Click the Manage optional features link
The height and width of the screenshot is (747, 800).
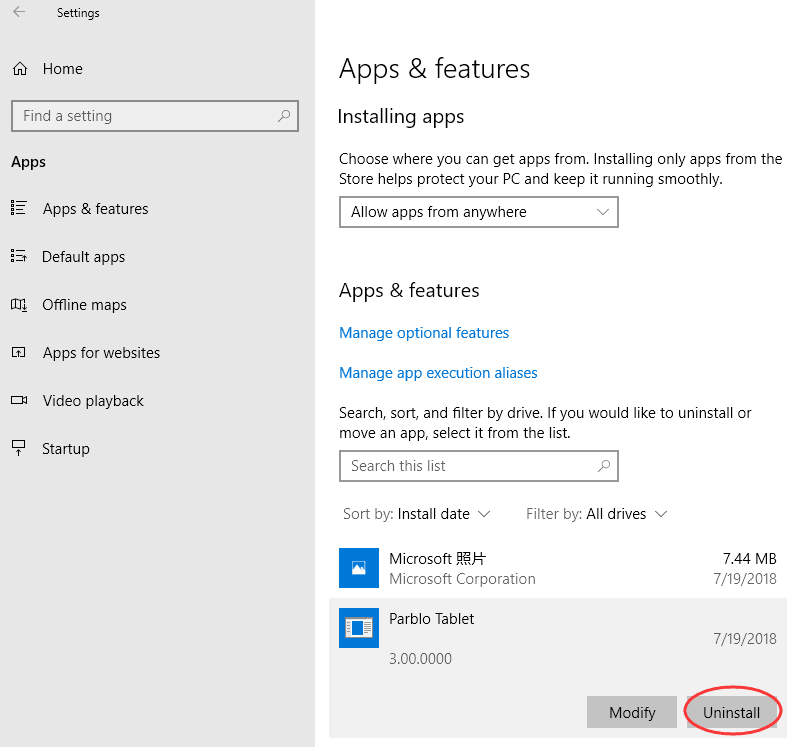point(424,333)
